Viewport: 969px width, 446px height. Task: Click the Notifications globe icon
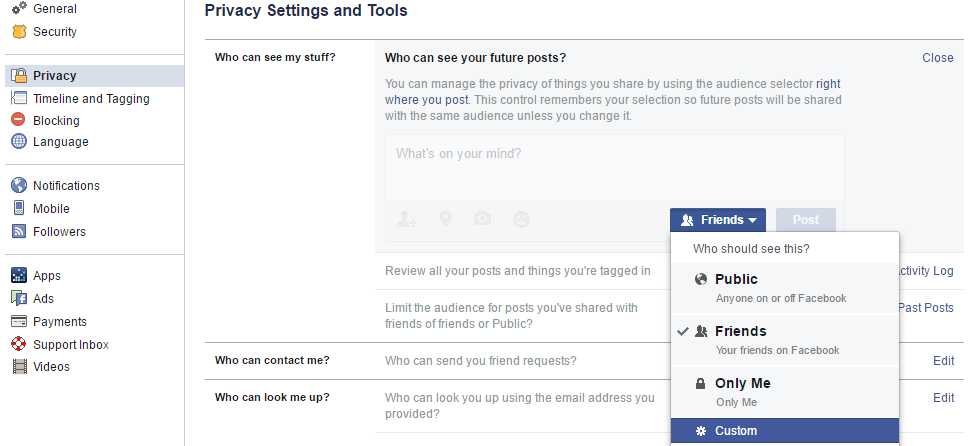coord(18,185)
